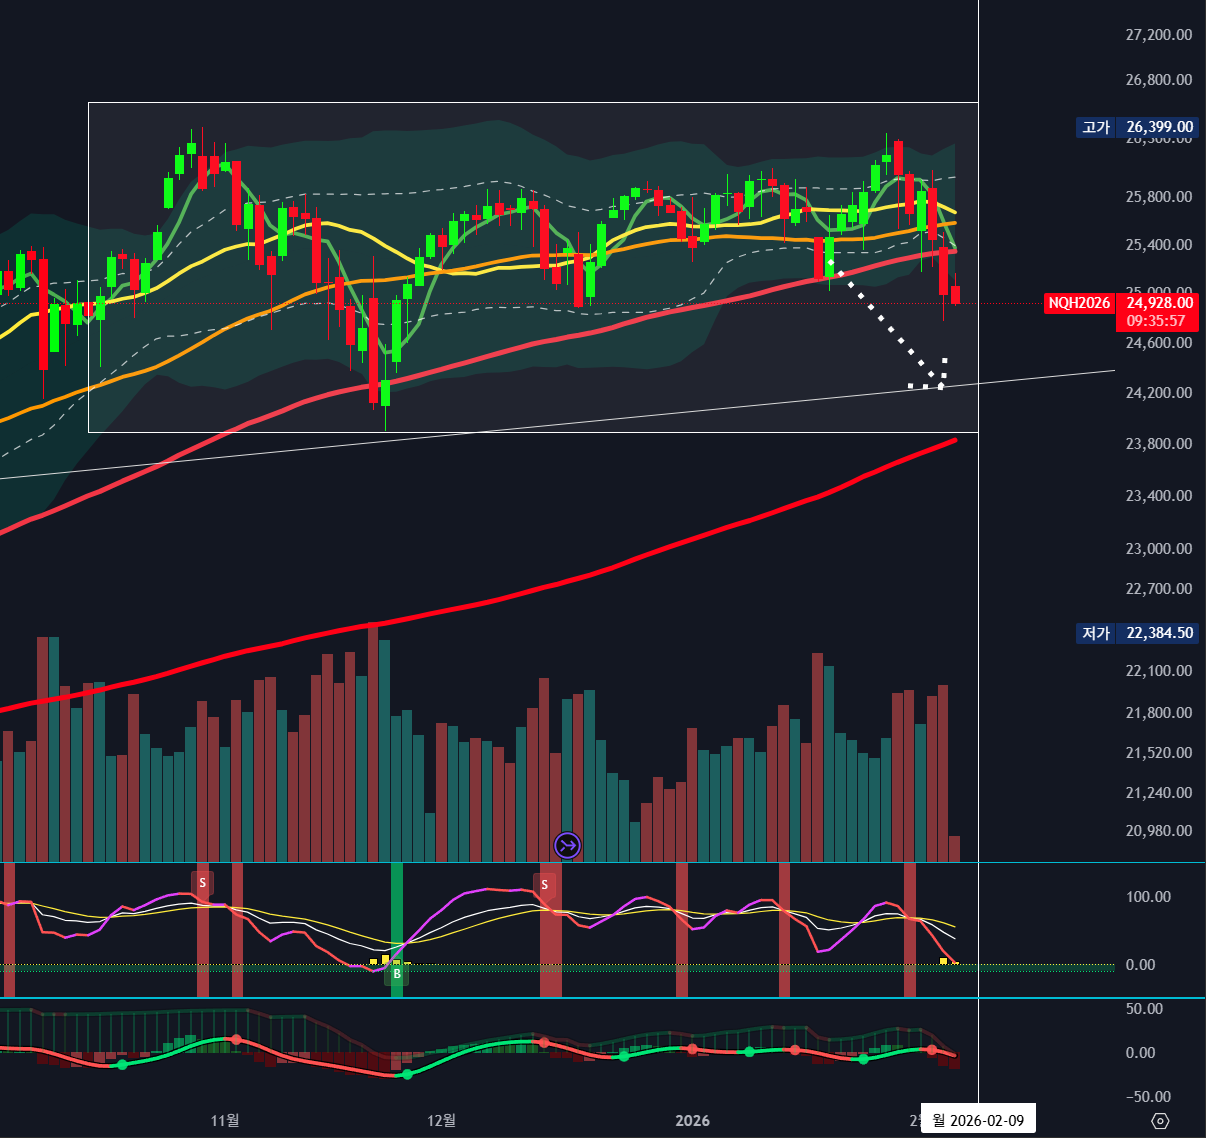The height and width of the screenshot is (1138, 1206).
Task: Select the S sell marker near 11월
Action: [x=203, y=883]
